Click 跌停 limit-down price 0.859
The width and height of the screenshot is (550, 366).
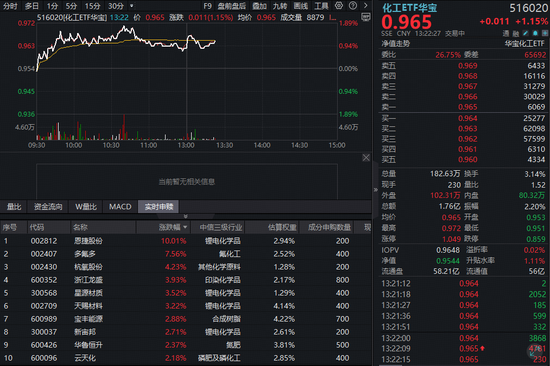tap(536, 239)
